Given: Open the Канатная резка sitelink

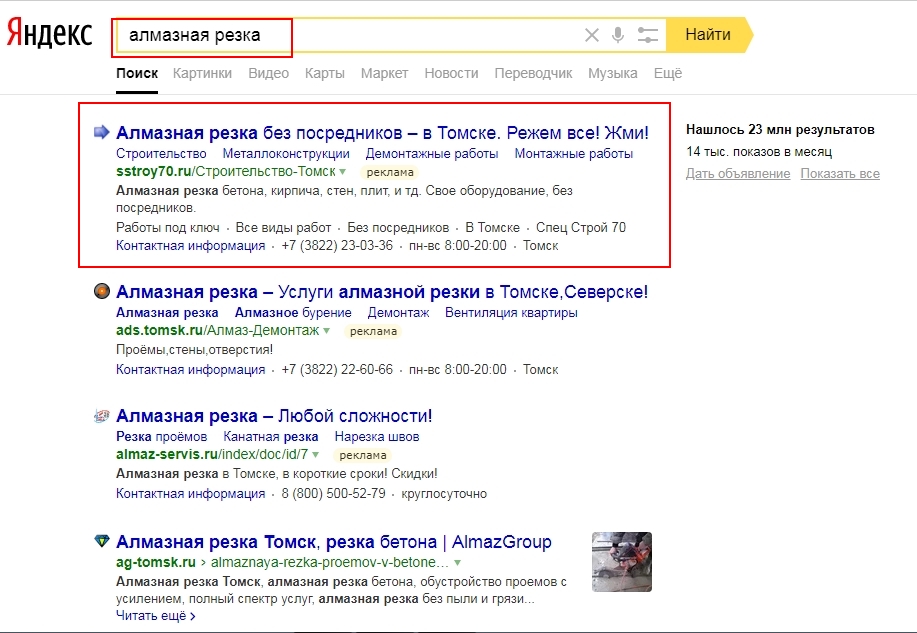Looking at the screenshot, I should (x=271, y=436).
